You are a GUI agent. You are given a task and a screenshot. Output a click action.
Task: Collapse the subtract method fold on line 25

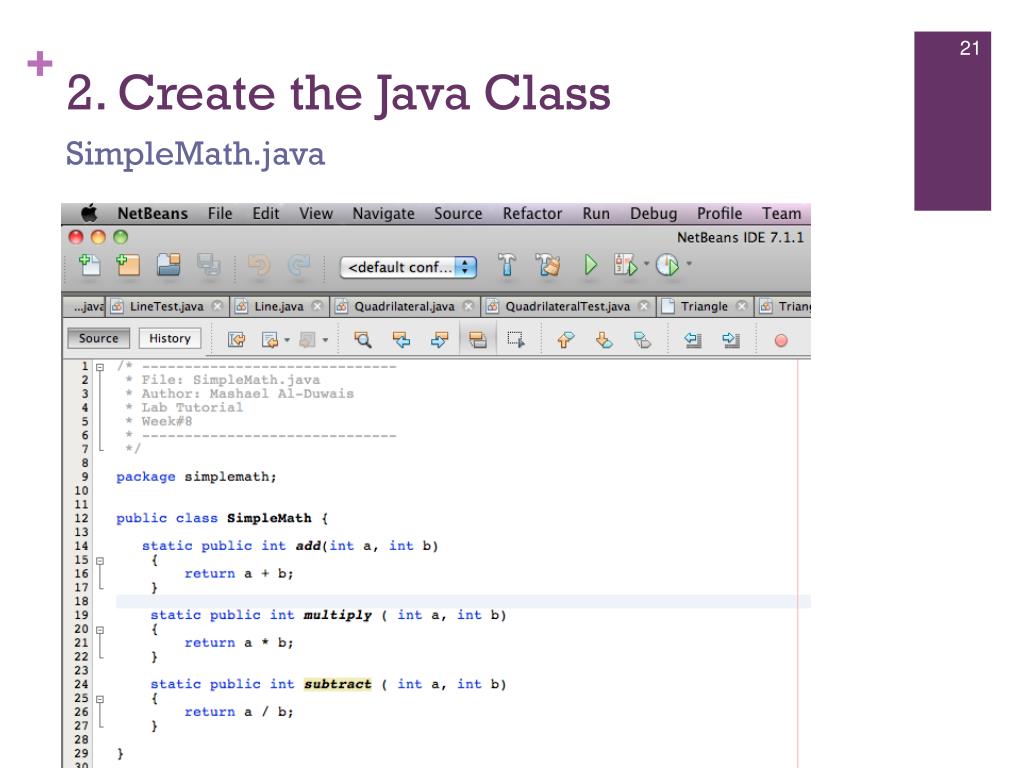101,699
